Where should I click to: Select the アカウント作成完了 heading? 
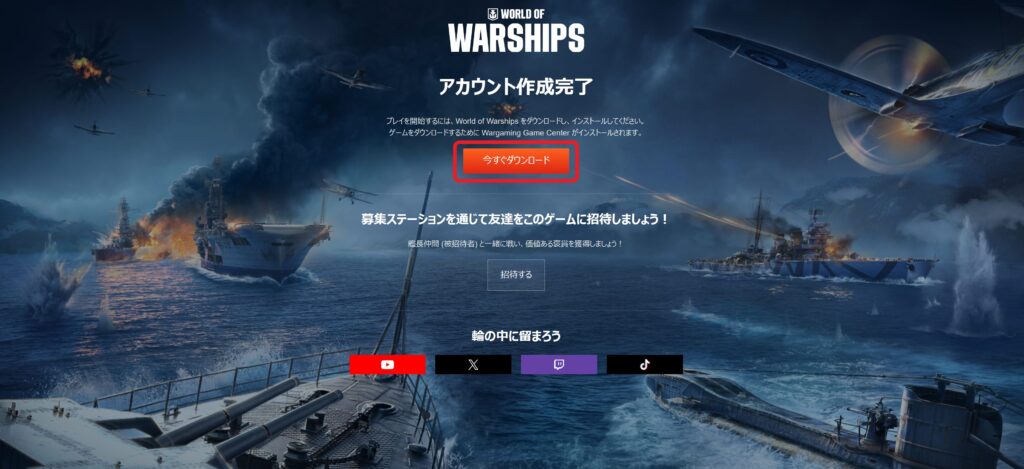pyautogui.click(x=516, y=87)
